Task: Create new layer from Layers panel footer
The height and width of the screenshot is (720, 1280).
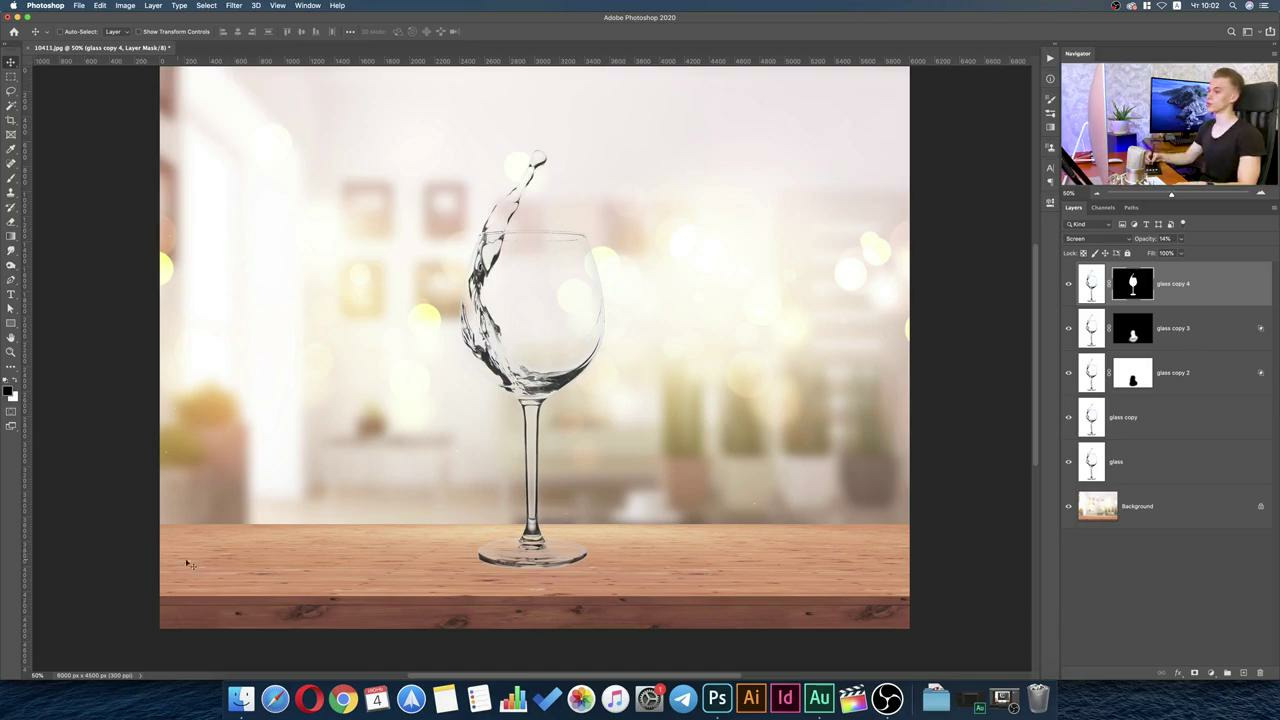Action: pyautogui.click(x=1243, y=673)
